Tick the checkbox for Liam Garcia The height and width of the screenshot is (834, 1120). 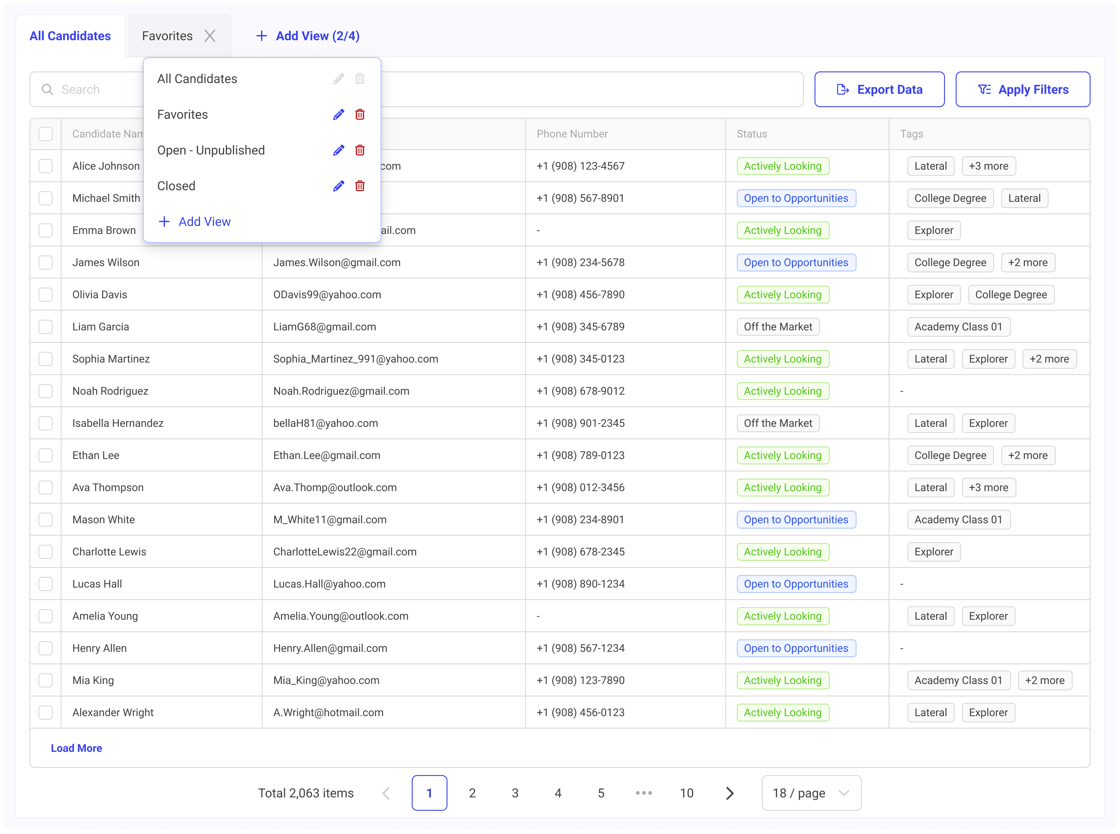[46, 327]
